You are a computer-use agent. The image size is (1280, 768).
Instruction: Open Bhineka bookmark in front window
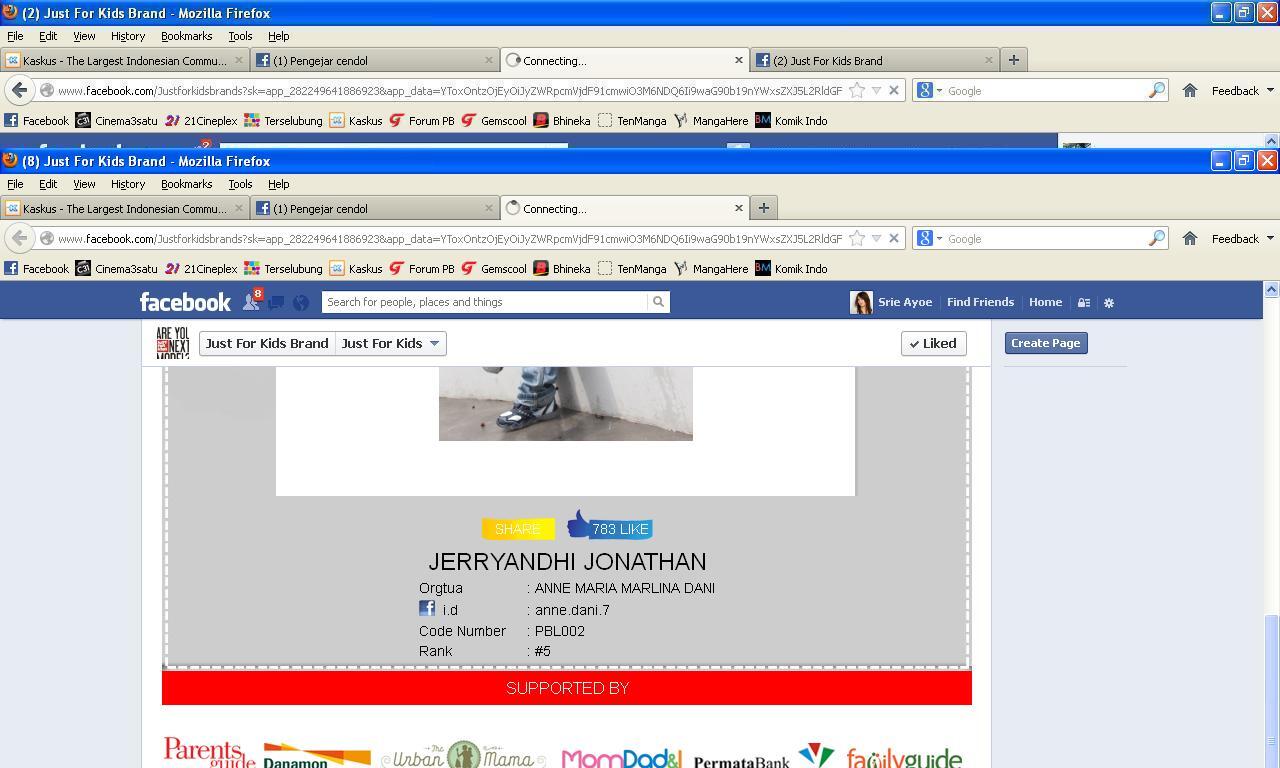tap(561, 269)
